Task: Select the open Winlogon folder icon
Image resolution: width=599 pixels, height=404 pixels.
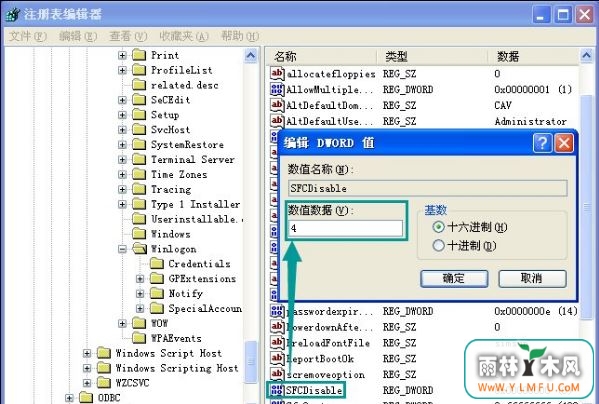Action: point(139,249)
